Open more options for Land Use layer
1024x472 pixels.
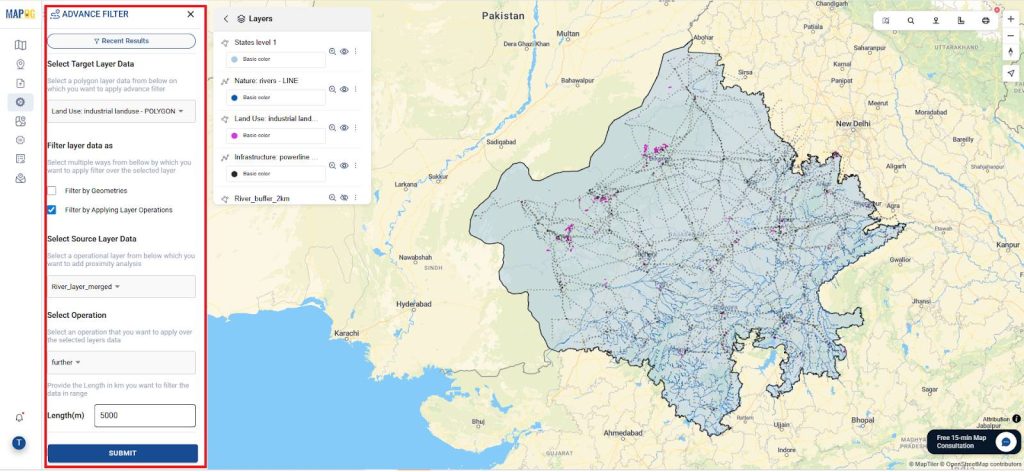356,128
